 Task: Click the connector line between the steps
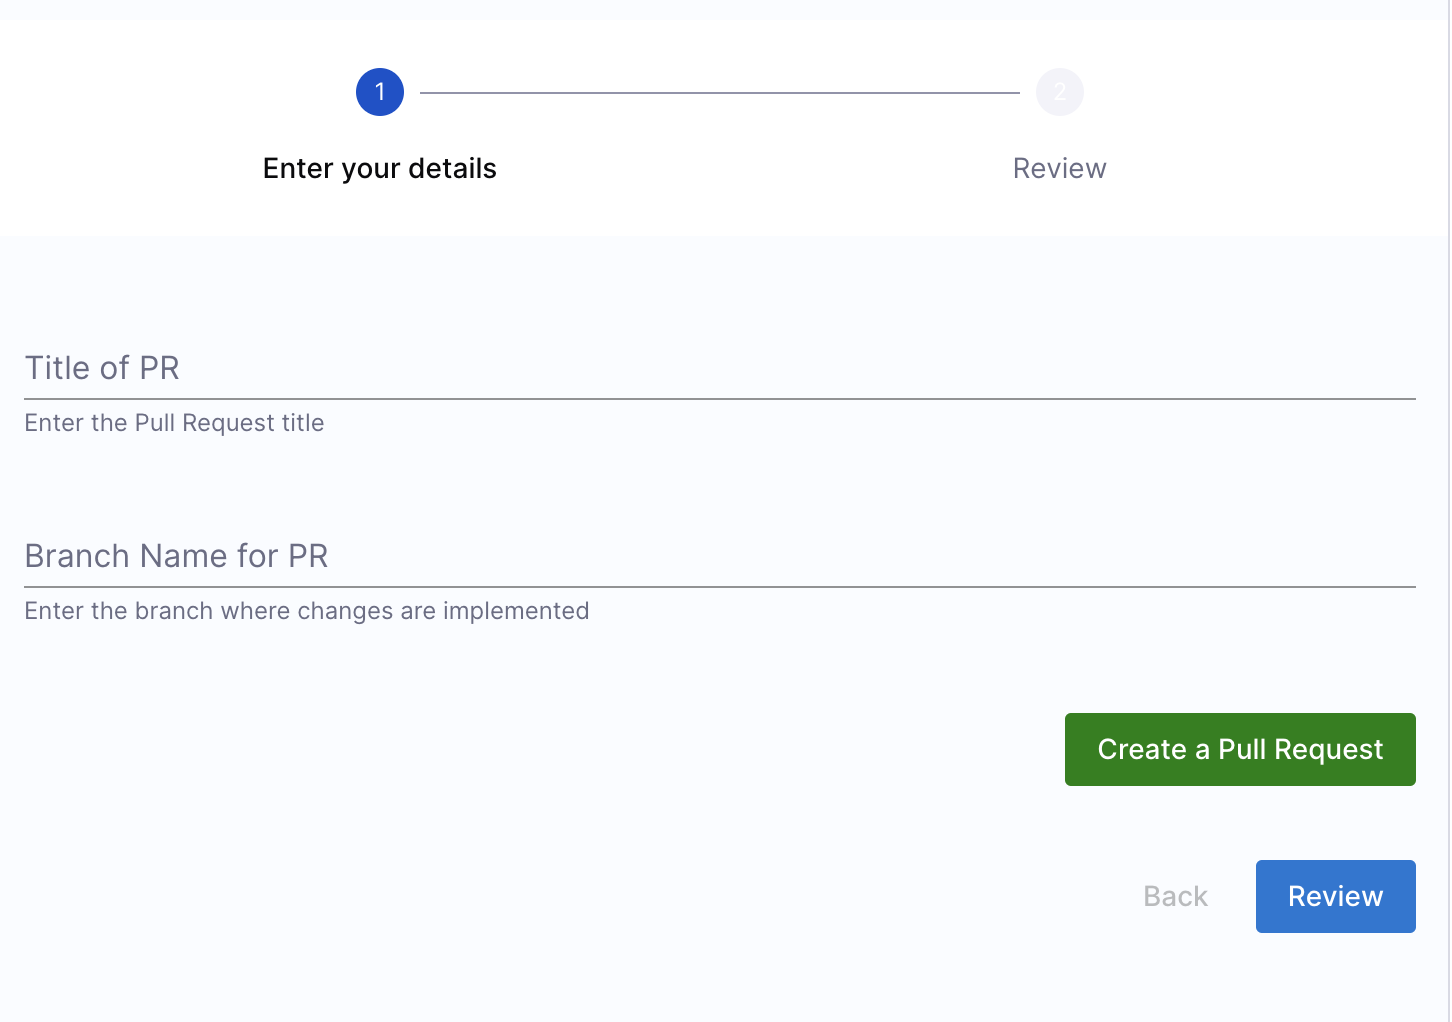tap(720, 93)
